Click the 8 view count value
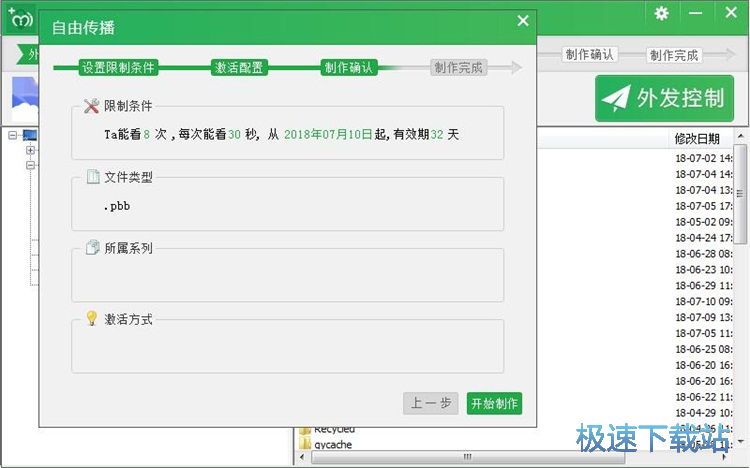The height and width of the screenshot is (468, 750). pyautogui.click(x=146, y=134)
